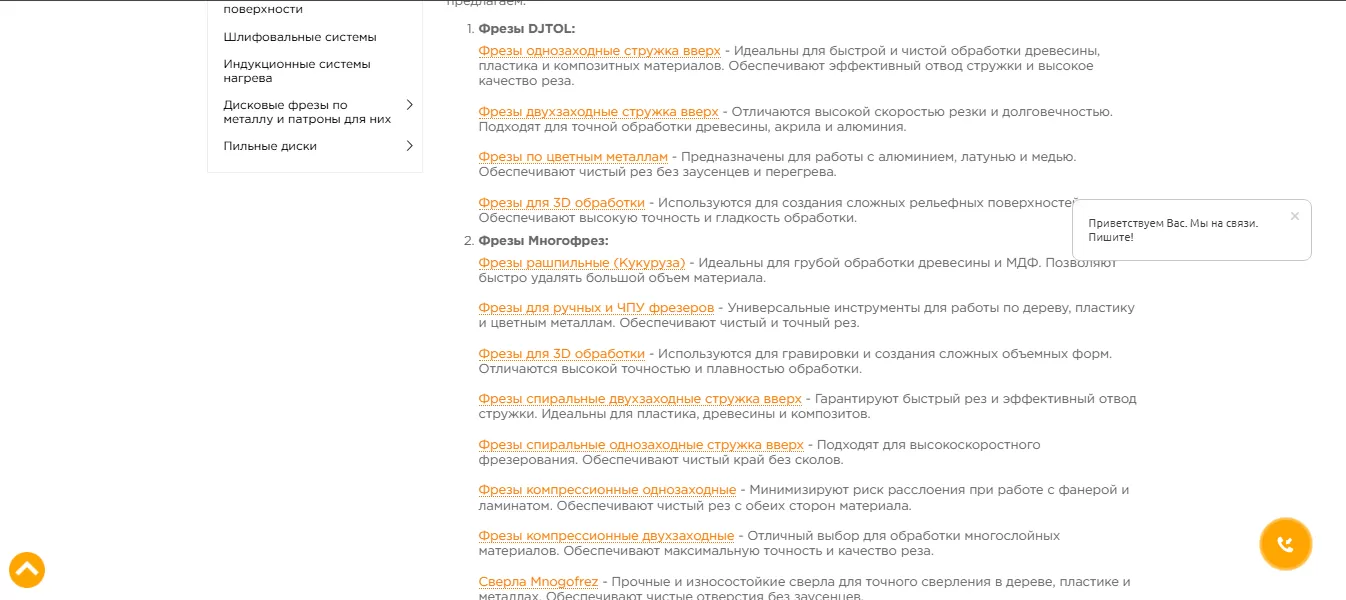This screenshot has height=600, width=1346.
Task: Open DJTOL Фрезы для 3D обработки link
Action: pos(561,203)
